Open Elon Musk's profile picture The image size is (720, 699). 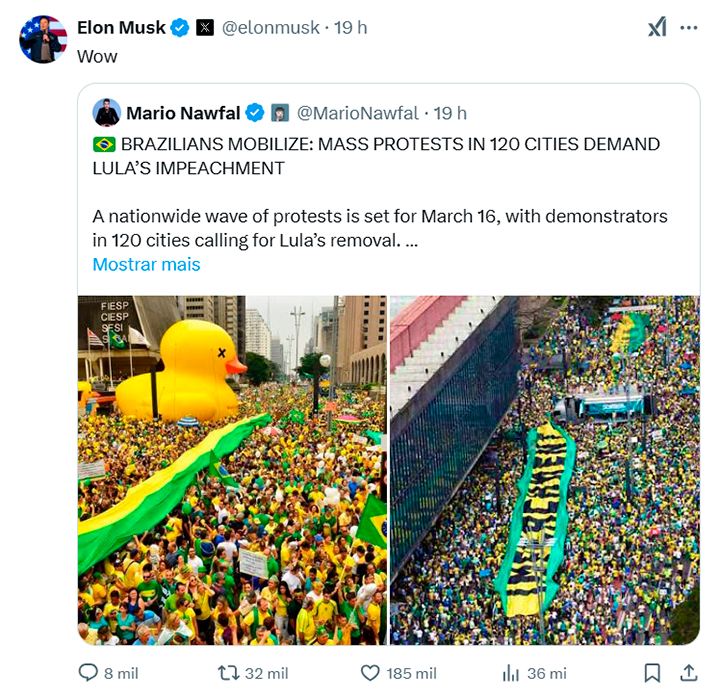click(x=43, y=40)
